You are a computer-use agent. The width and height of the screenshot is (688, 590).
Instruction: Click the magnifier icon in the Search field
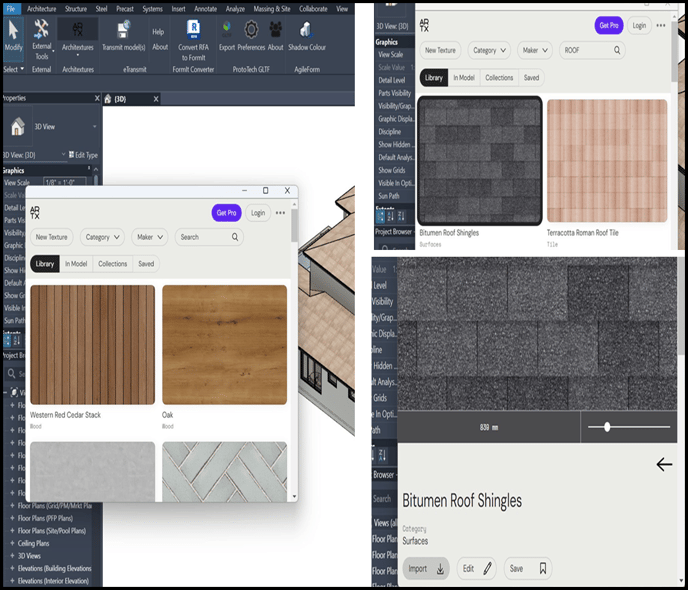235,237
